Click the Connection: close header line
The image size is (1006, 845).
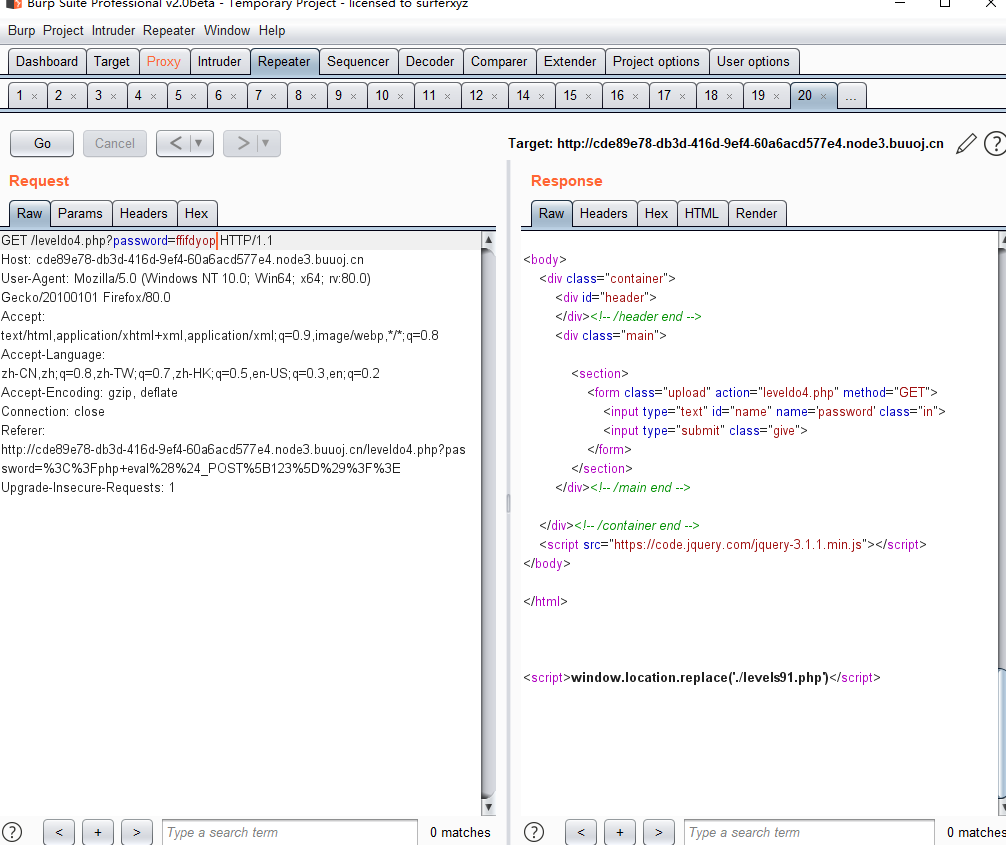tap(53, 411)
